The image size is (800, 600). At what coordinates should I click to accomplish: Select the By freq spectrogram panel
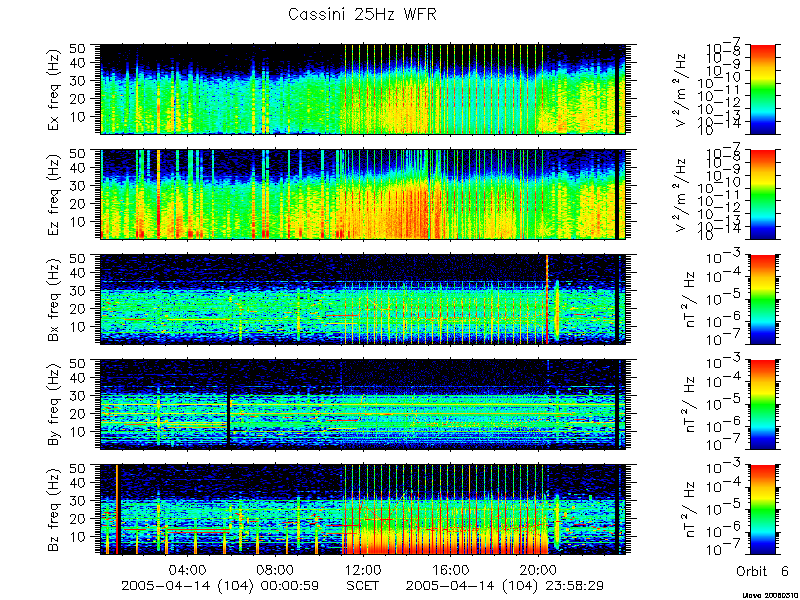363,405
